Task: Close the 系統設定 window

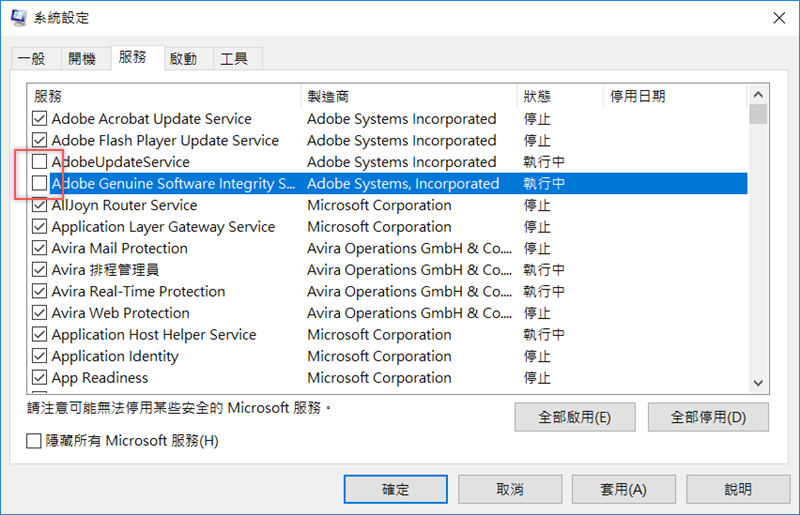Action: tap(777, 16)
